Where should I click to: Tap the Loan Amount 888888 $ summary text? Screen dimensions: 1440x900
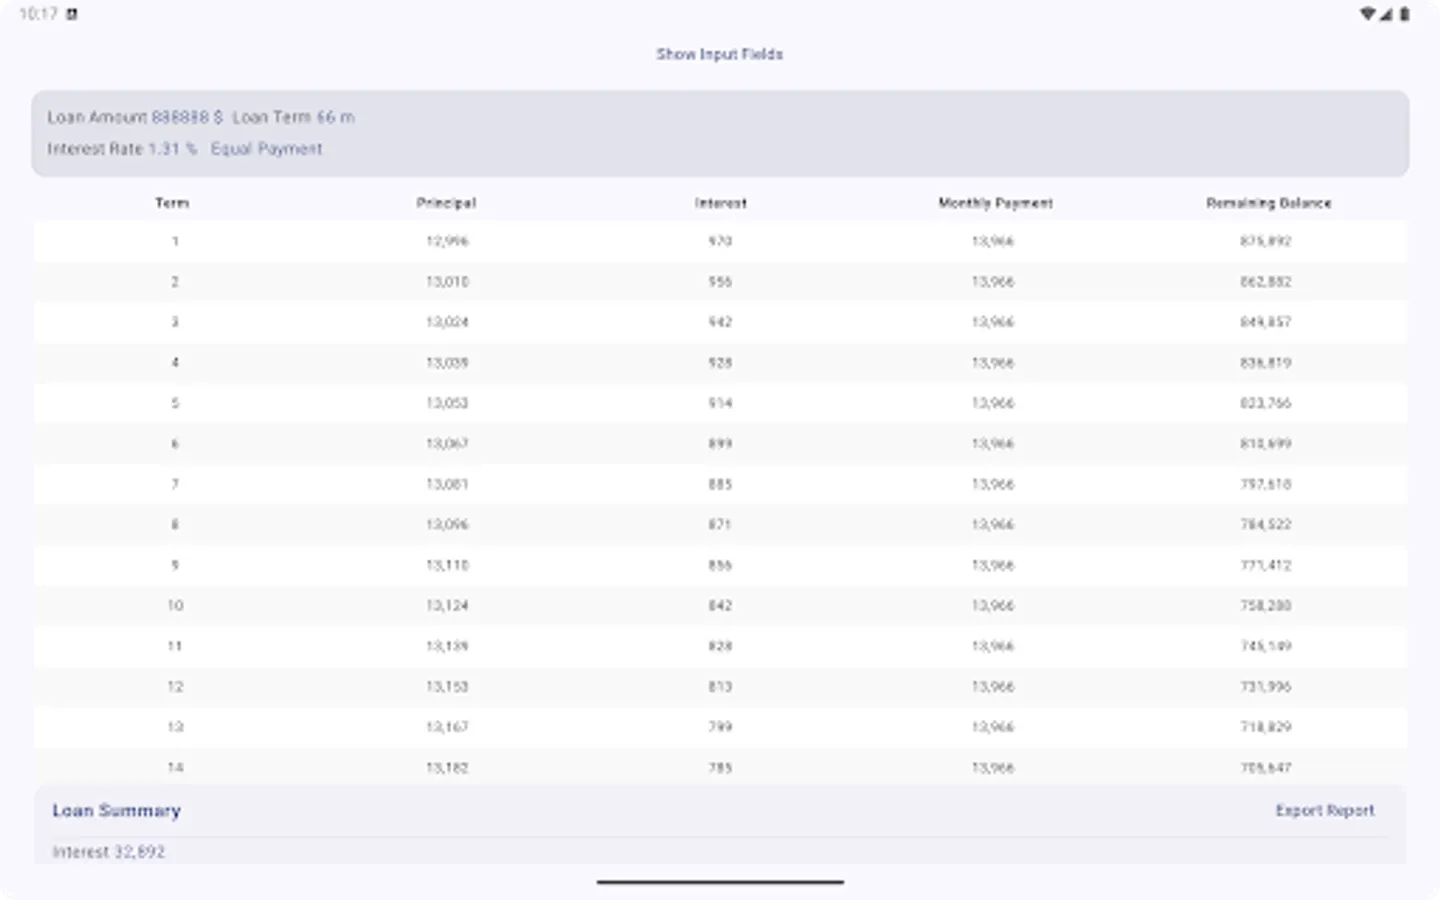[x=135, y=117]
